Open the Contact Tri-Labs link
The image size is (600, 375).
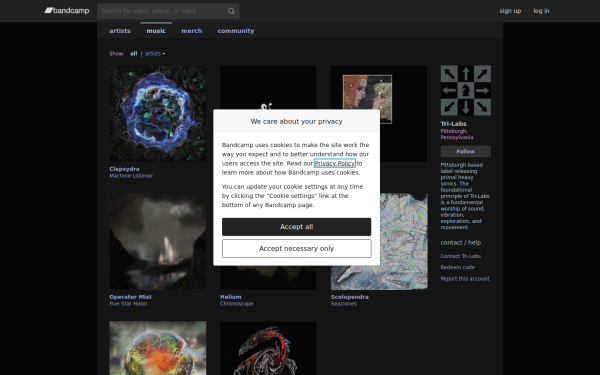pyautogui.click(x=460, y=256)
